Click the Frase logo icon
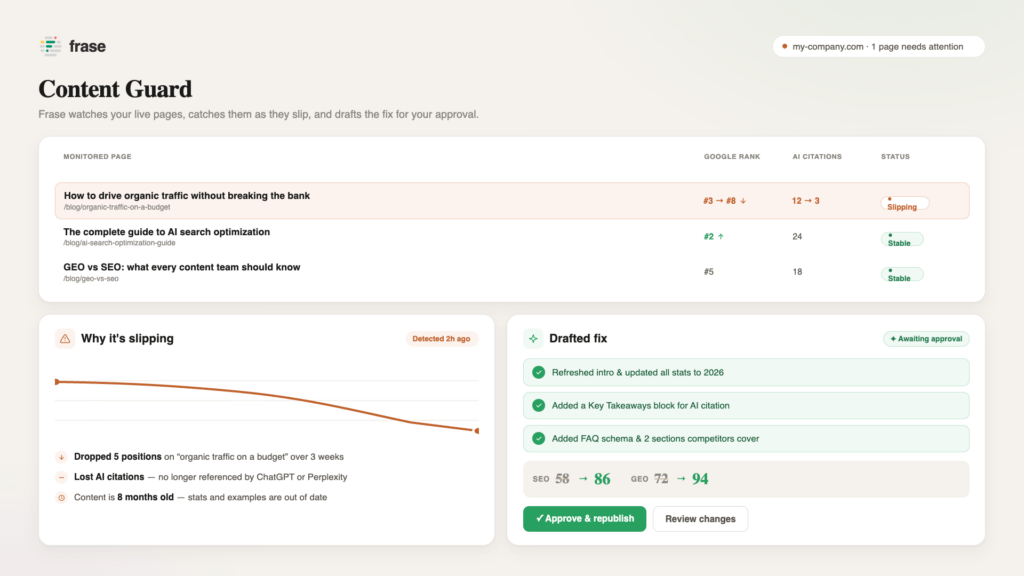 pyautogui.click(x=50, y=46)
